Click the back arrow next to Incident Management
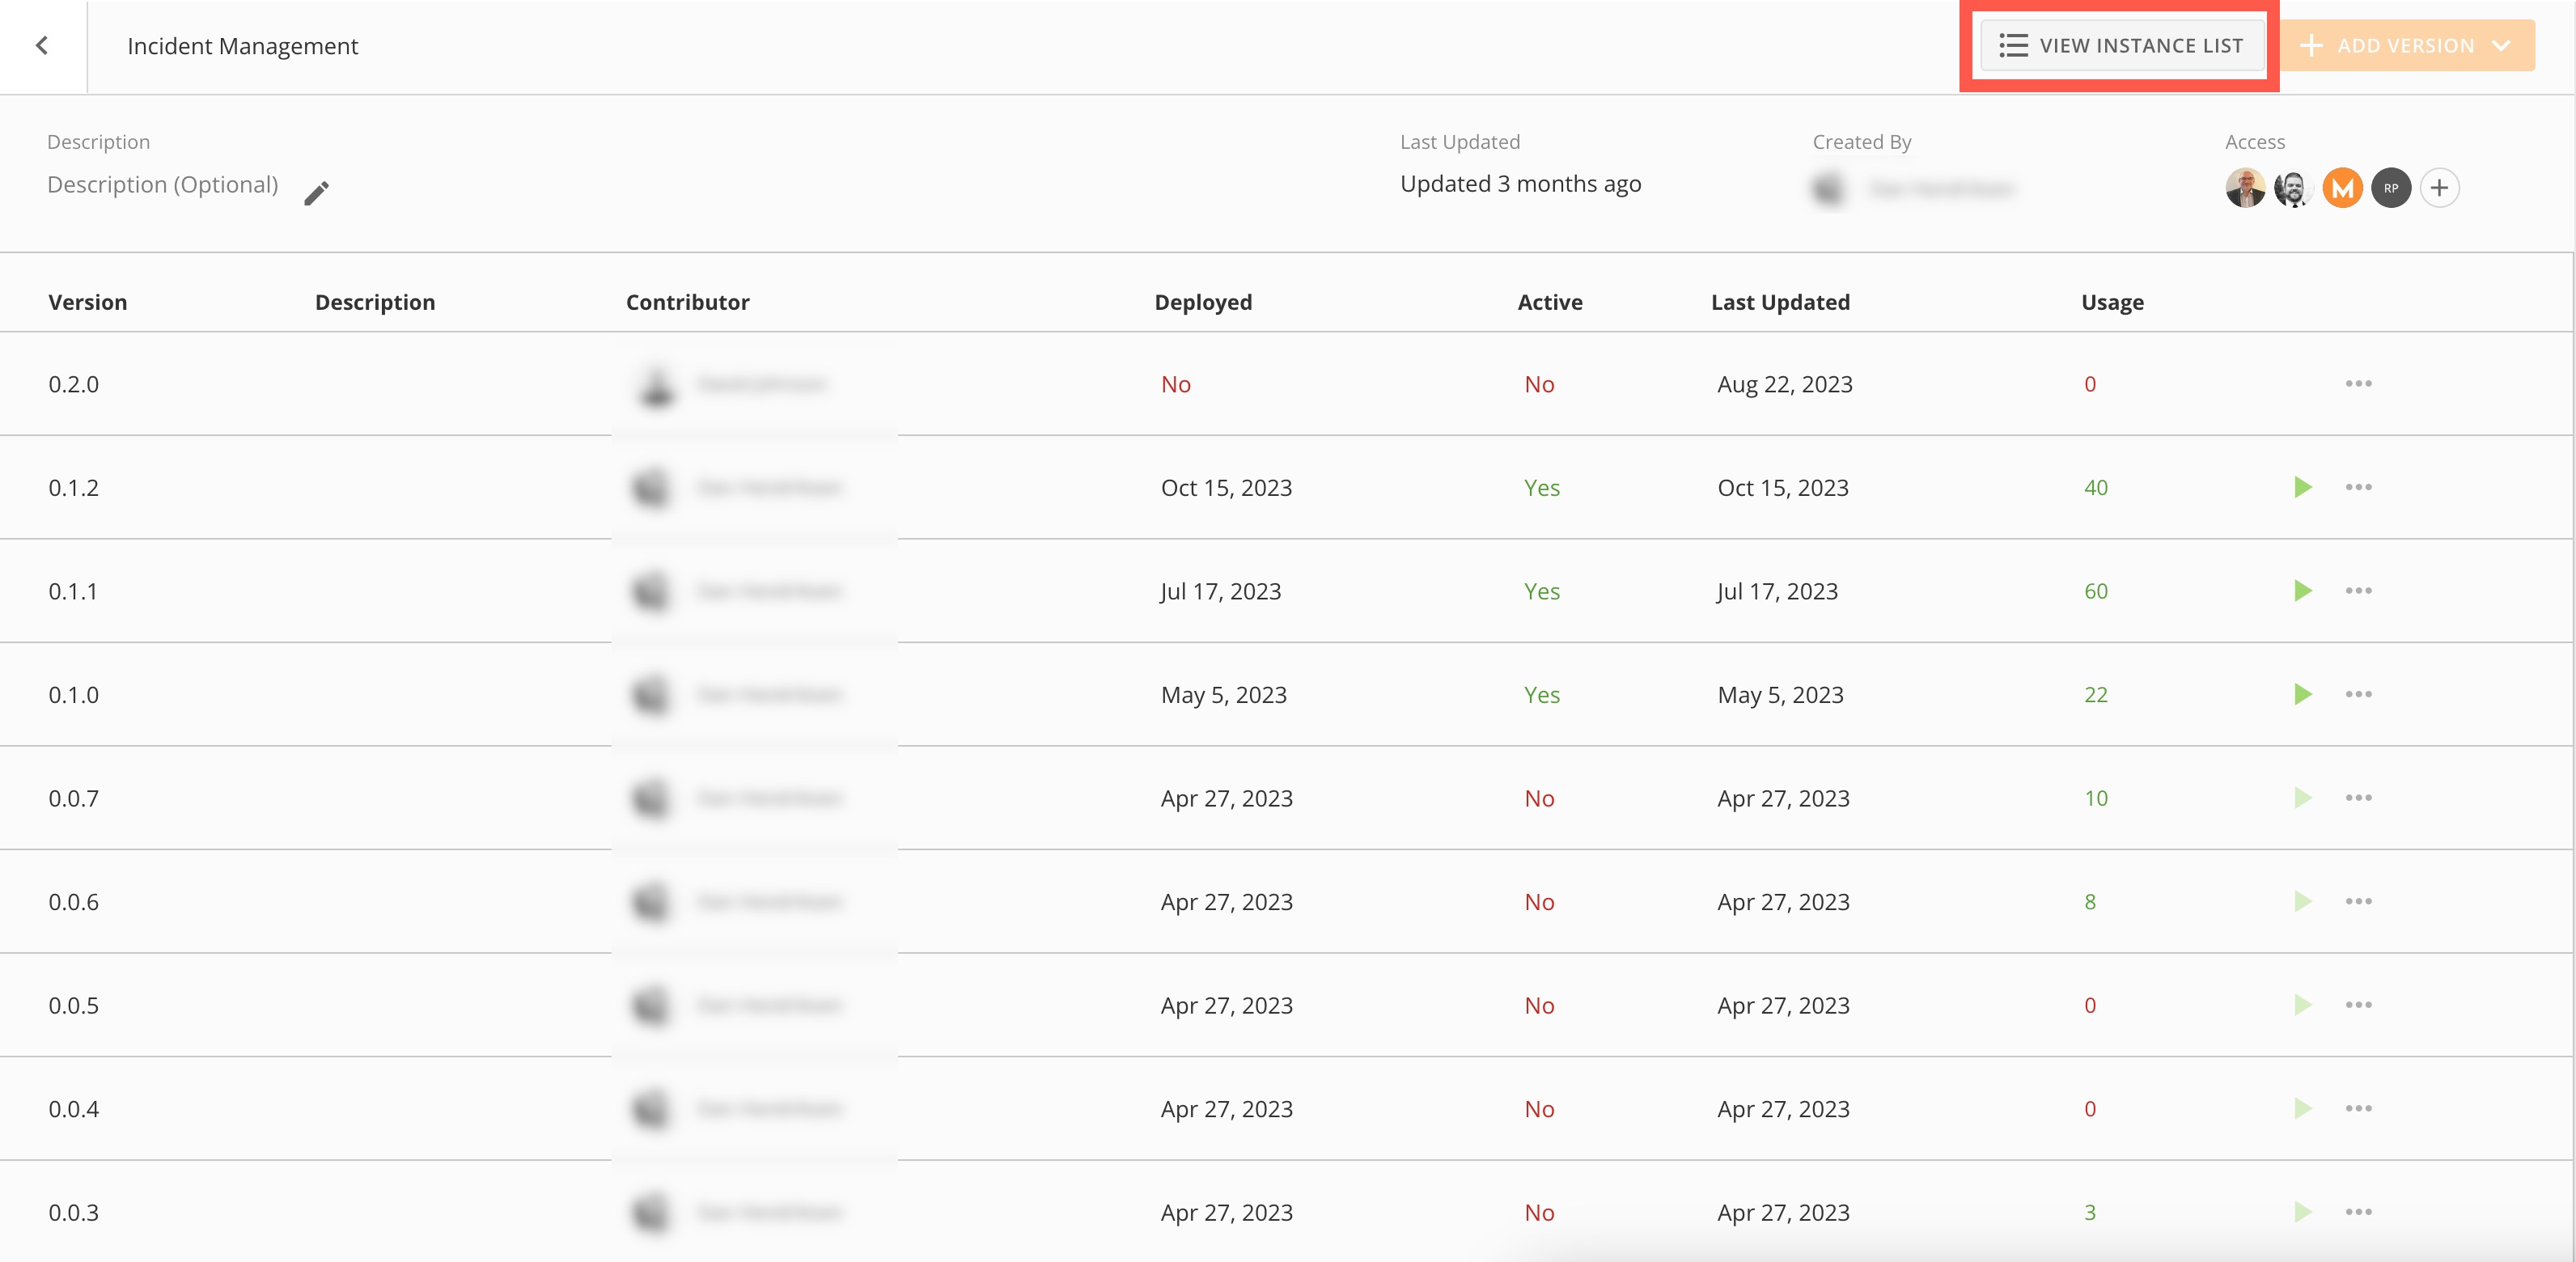The image size is (2576, 1262). [x=43, y=45]
